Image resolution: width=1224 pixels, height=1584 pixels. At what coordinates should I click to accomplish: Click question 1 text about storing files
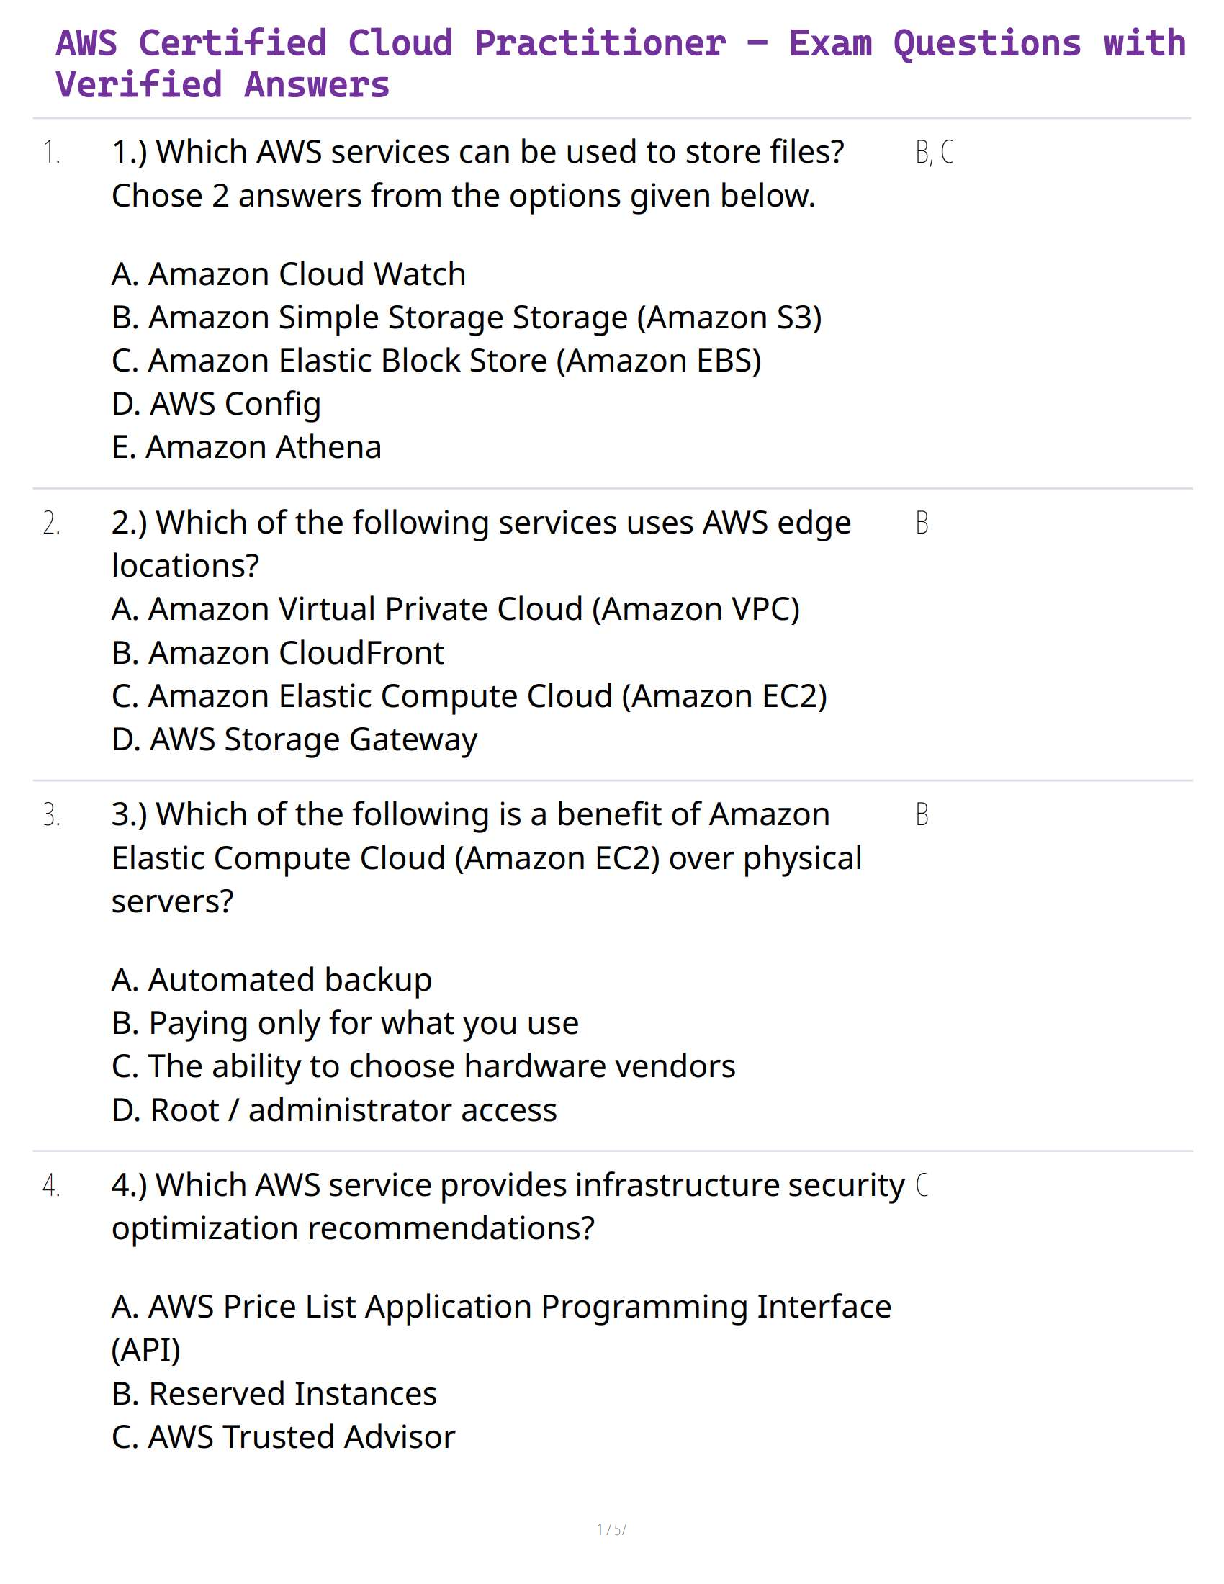pos(477,174)
